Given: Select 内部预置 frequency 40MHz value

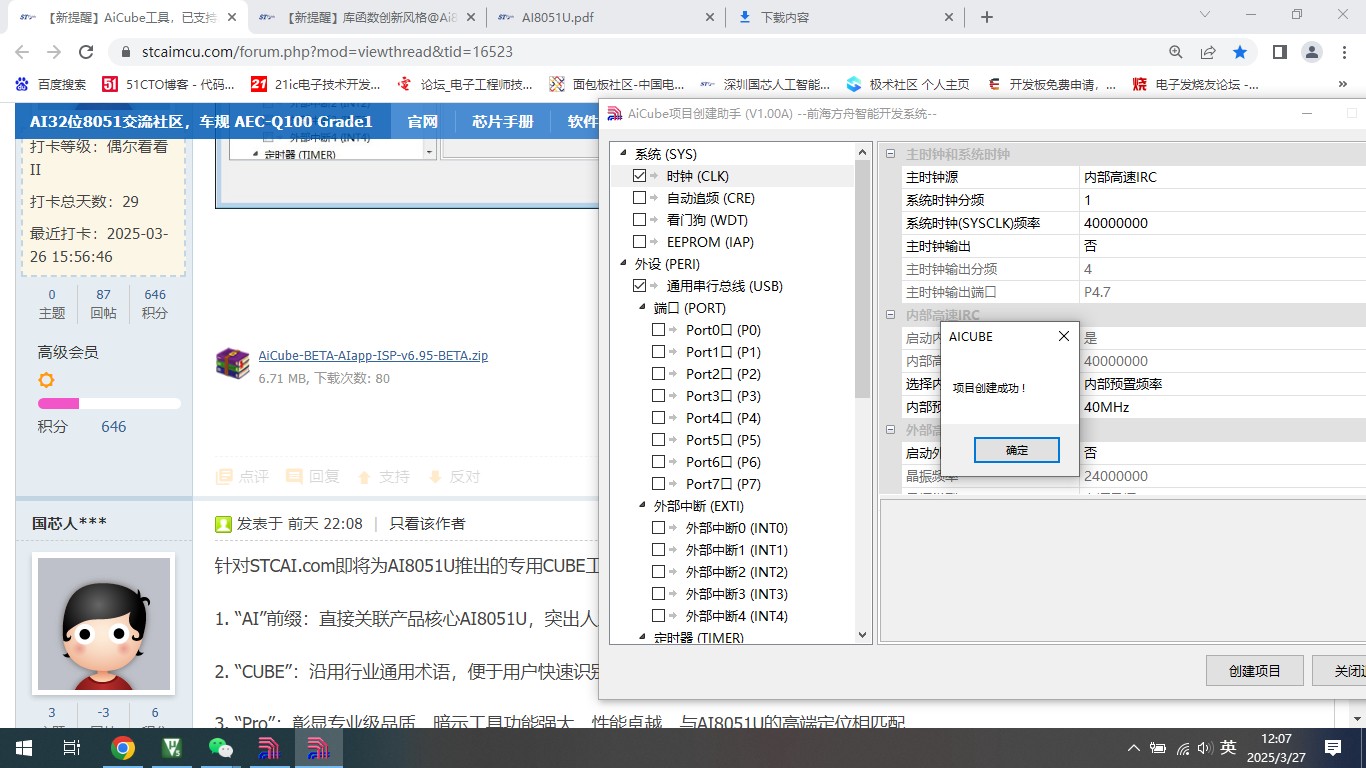Looking at the screenshot, I should [x=1222, y=407].
